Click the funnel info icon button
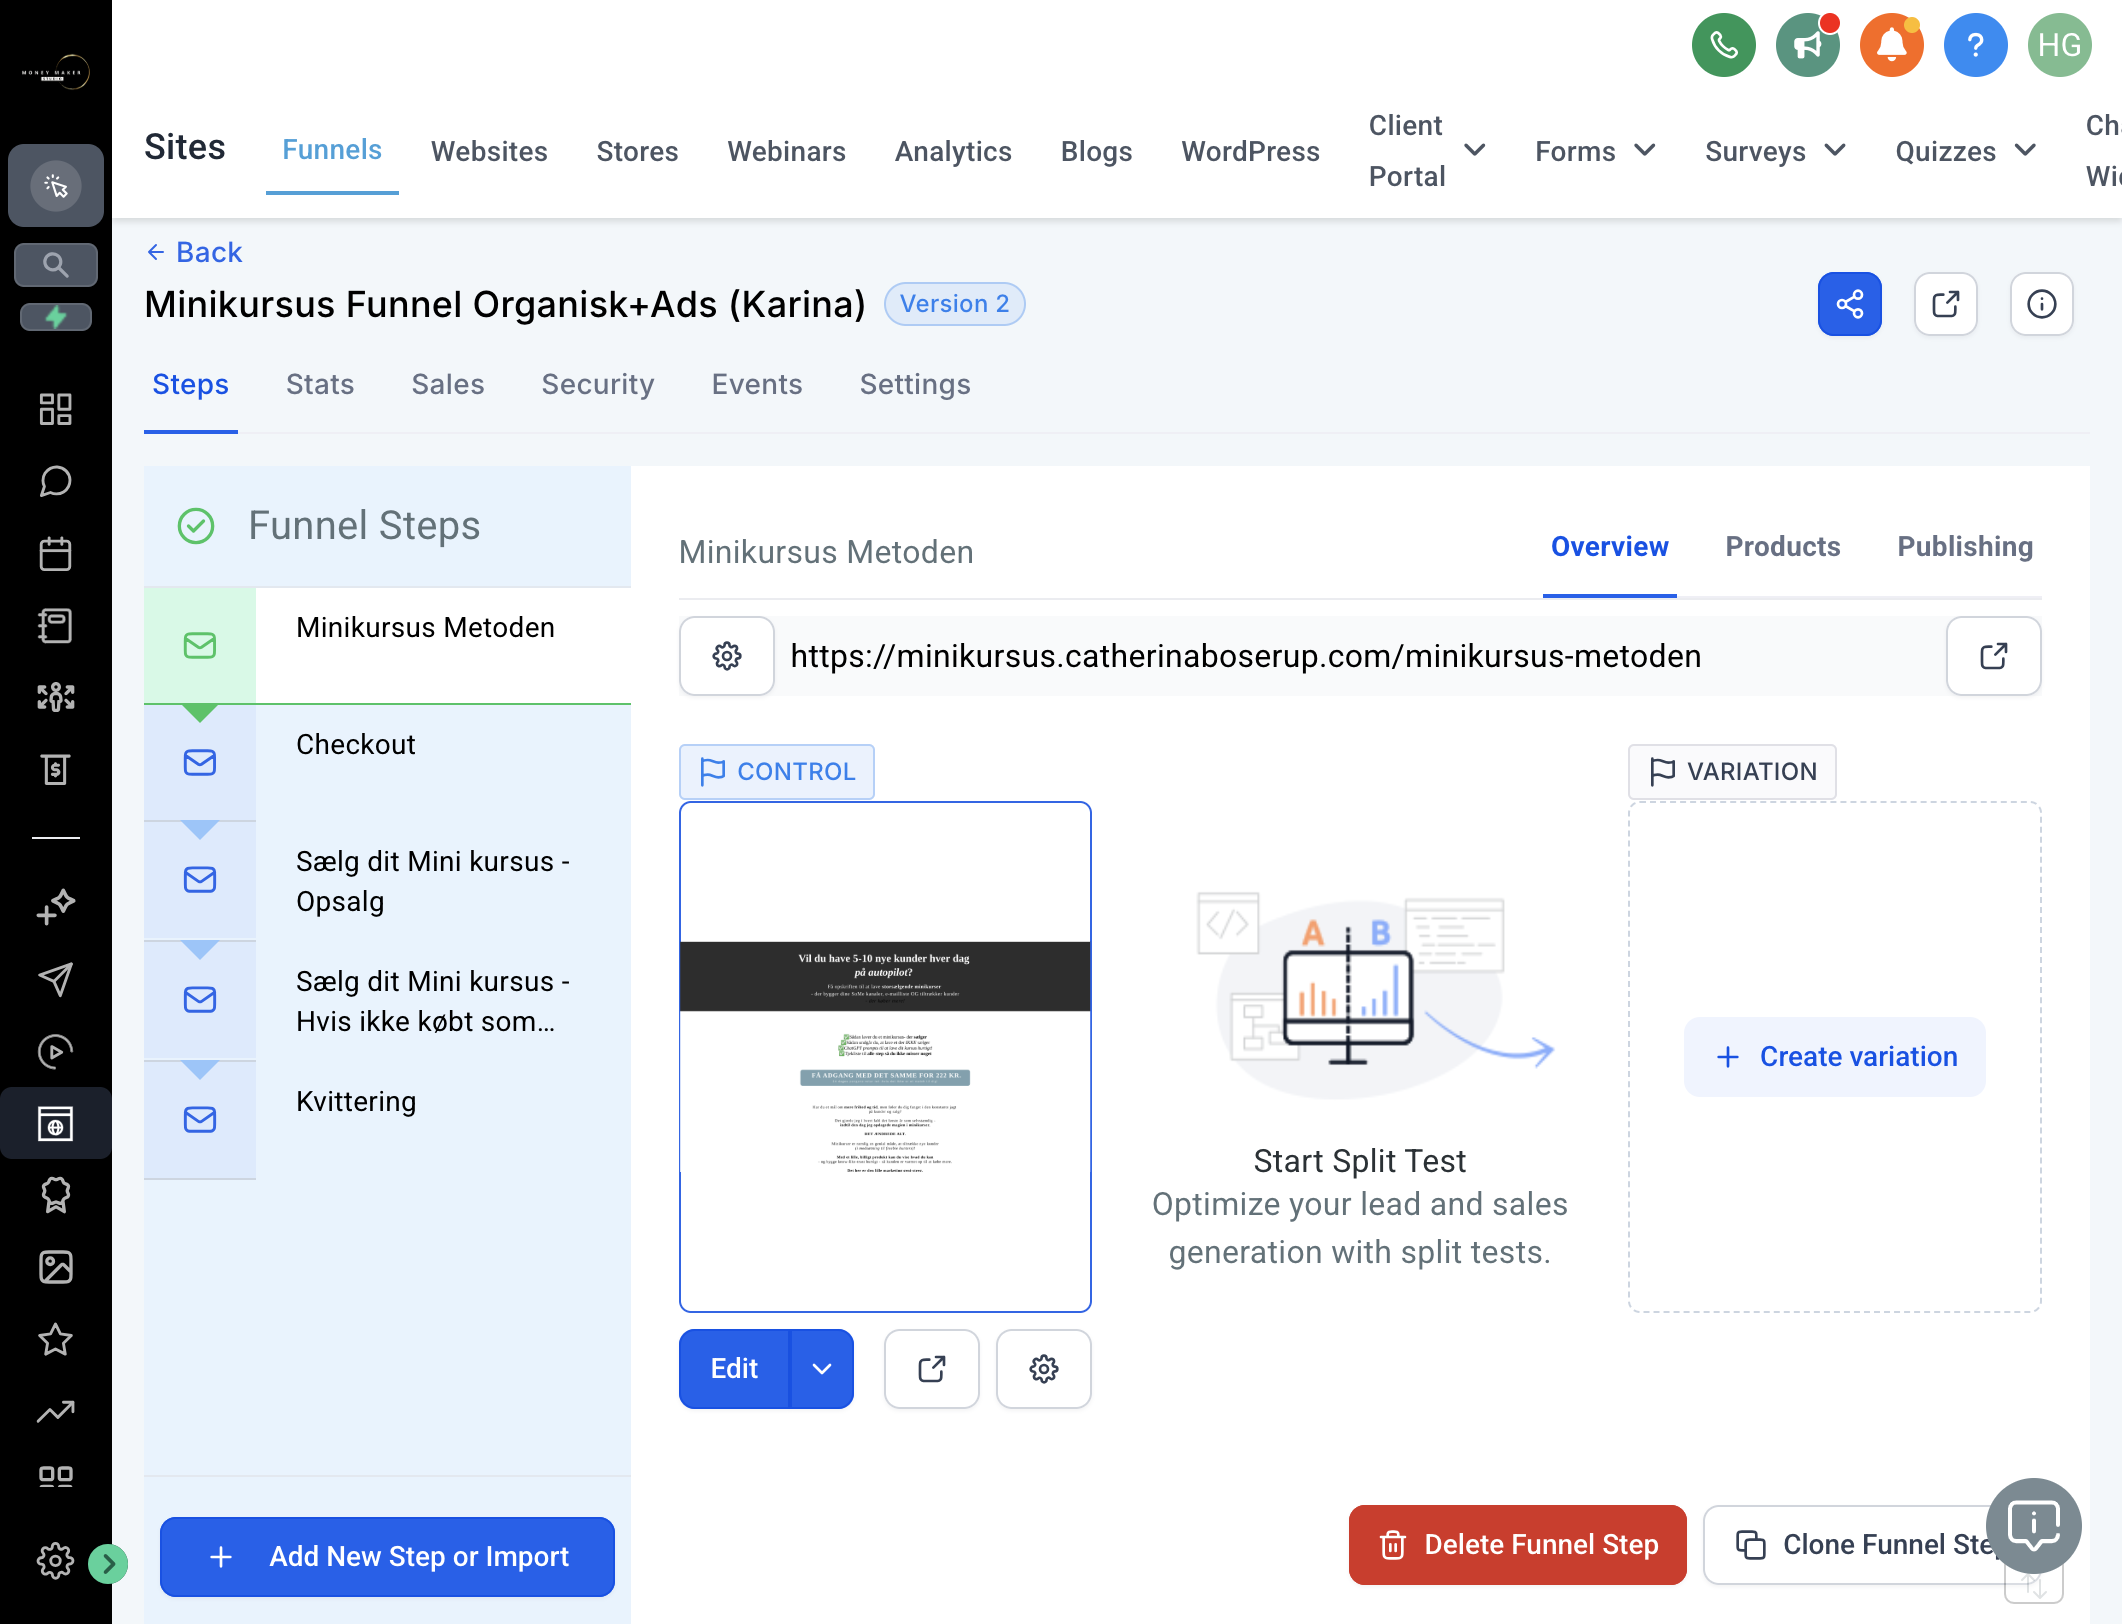This screenshot has width=2122, height=1624. pyautogui.click(x=2041, y=304)
